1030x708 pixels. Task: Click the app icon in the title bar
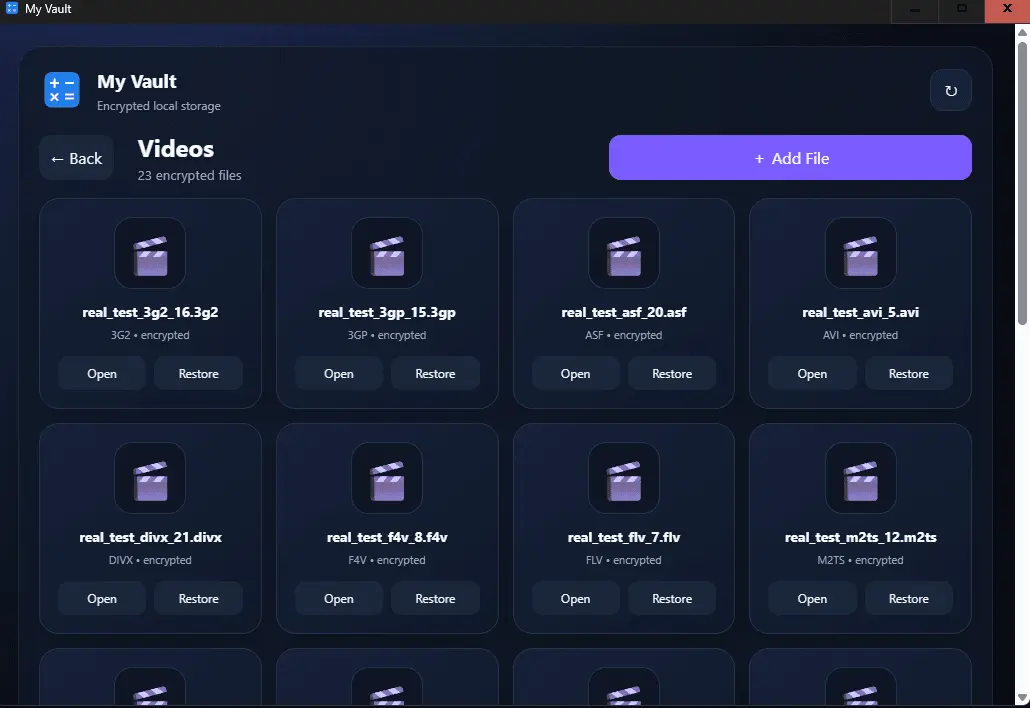(x=11, y=9)
